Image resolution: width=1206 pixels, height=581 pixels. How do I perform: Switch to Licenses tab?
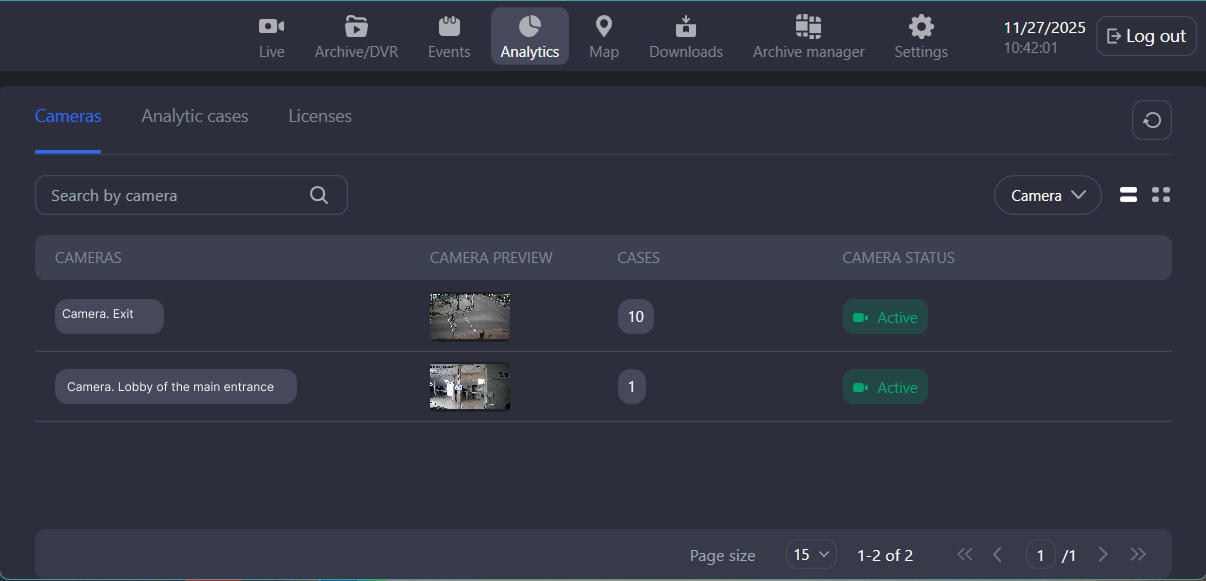320,116
